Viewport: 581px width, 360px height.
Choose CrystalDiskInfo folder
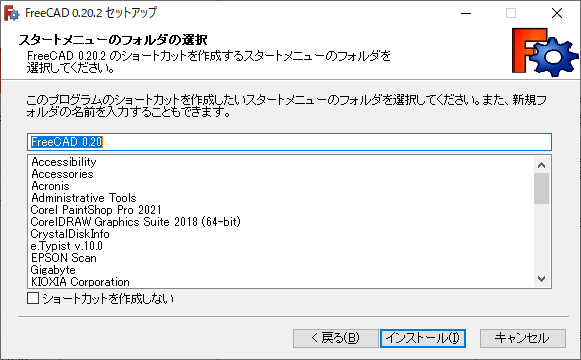point(70,234)
